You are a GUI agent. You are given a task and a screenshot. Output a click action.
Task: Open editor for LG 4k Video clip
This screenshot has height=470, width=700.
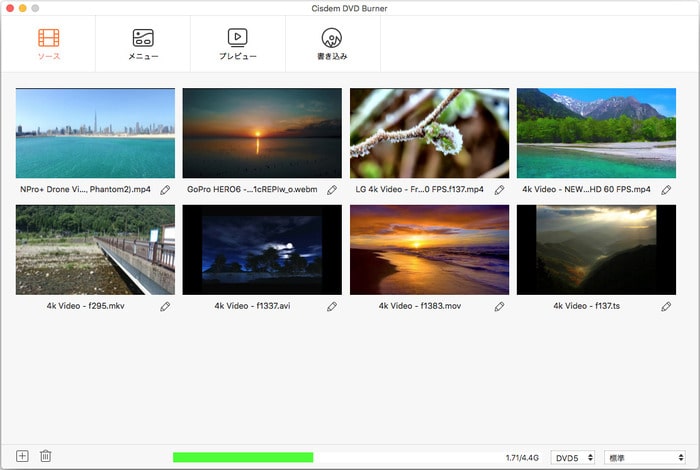[499, 189]
